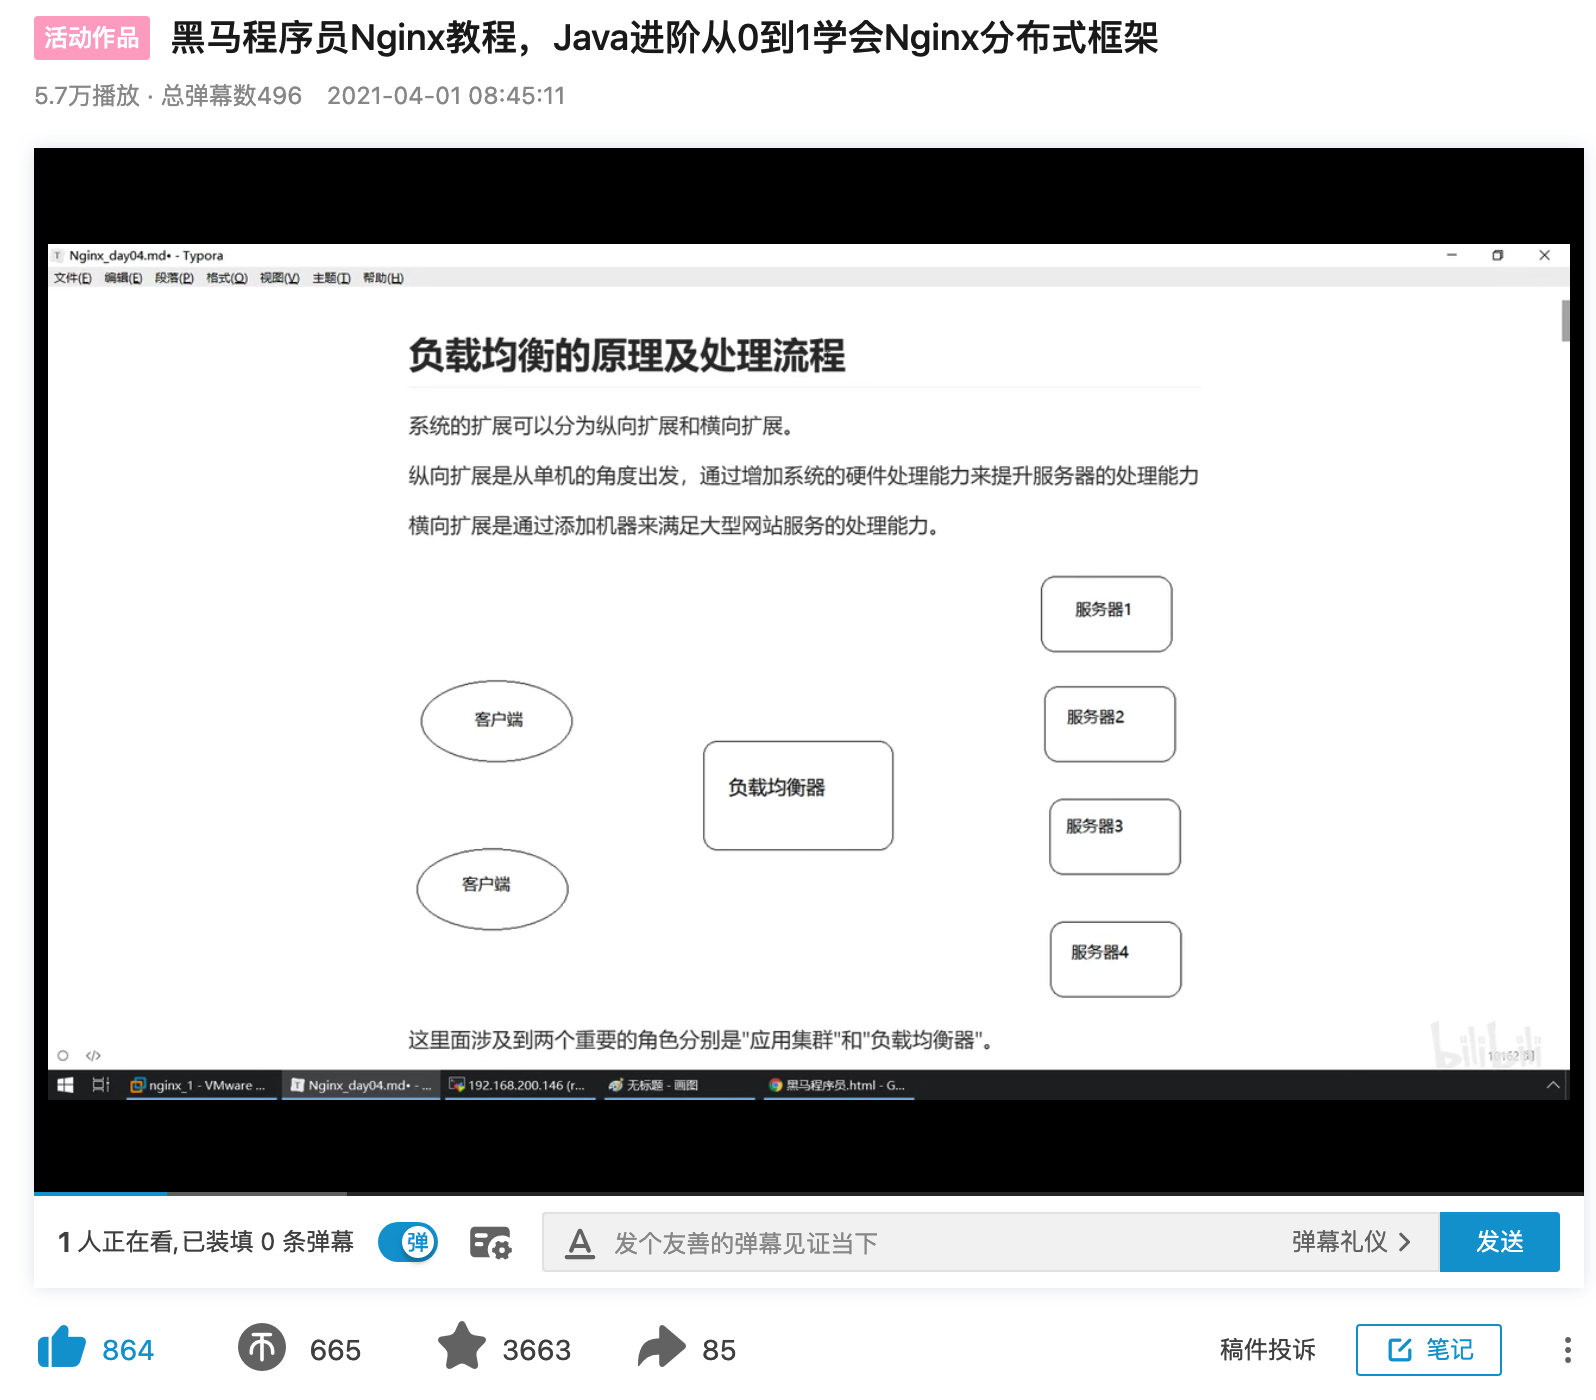The image size is (1596, 1400).
Task: Open the three-dot more options menu
Action: [1566, 1350]
